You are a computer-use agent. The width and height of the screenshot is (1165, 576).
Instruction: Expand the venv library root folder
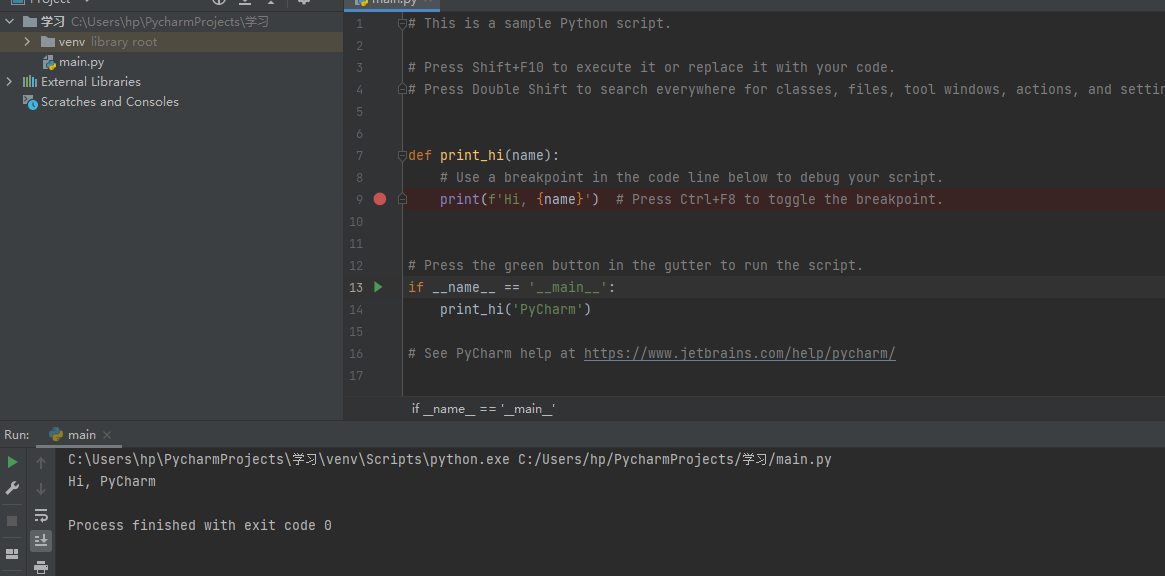(x=28, y=42)
